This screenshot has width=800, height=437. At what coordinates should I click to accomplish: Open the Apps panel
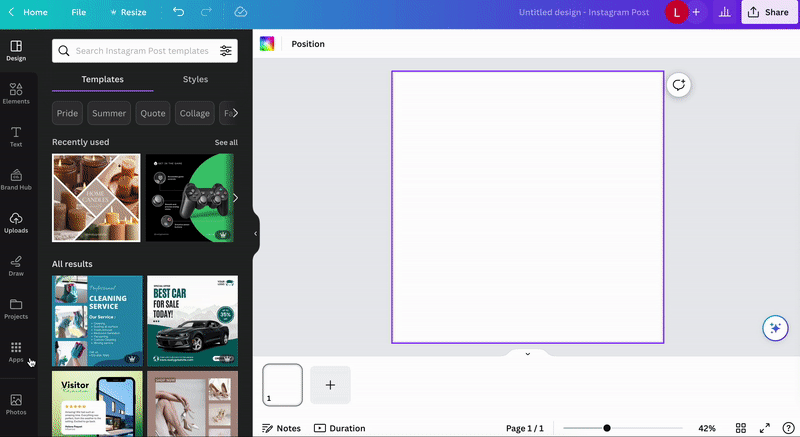[16, 351]
